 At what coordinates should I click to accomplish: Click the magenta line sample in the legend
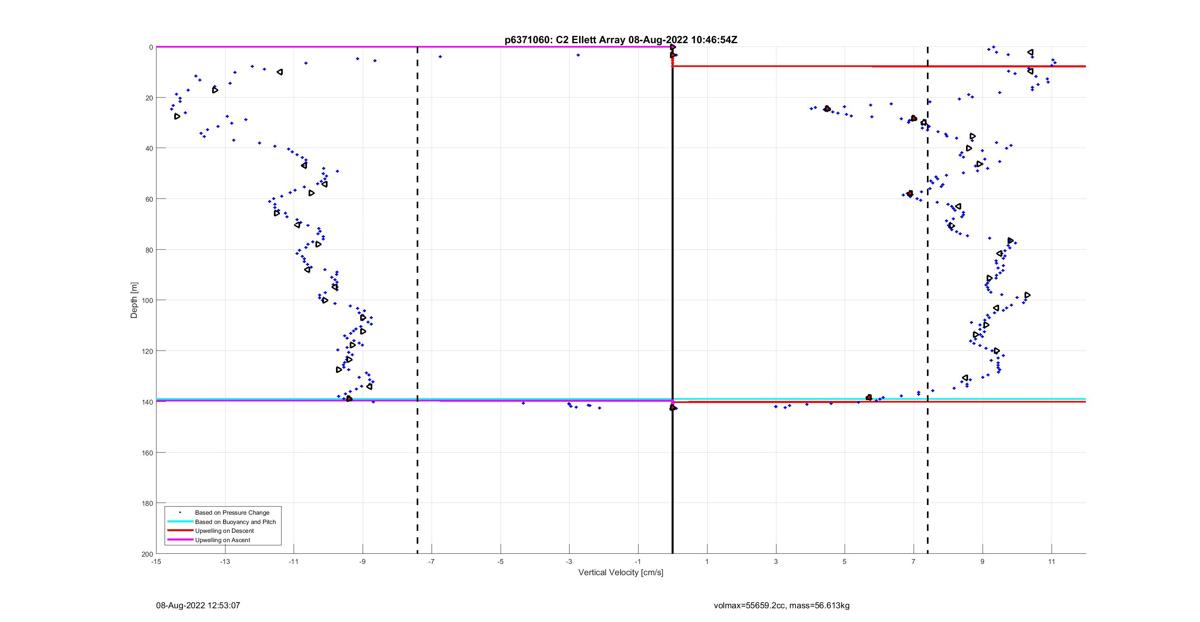(x=179, y=540)
